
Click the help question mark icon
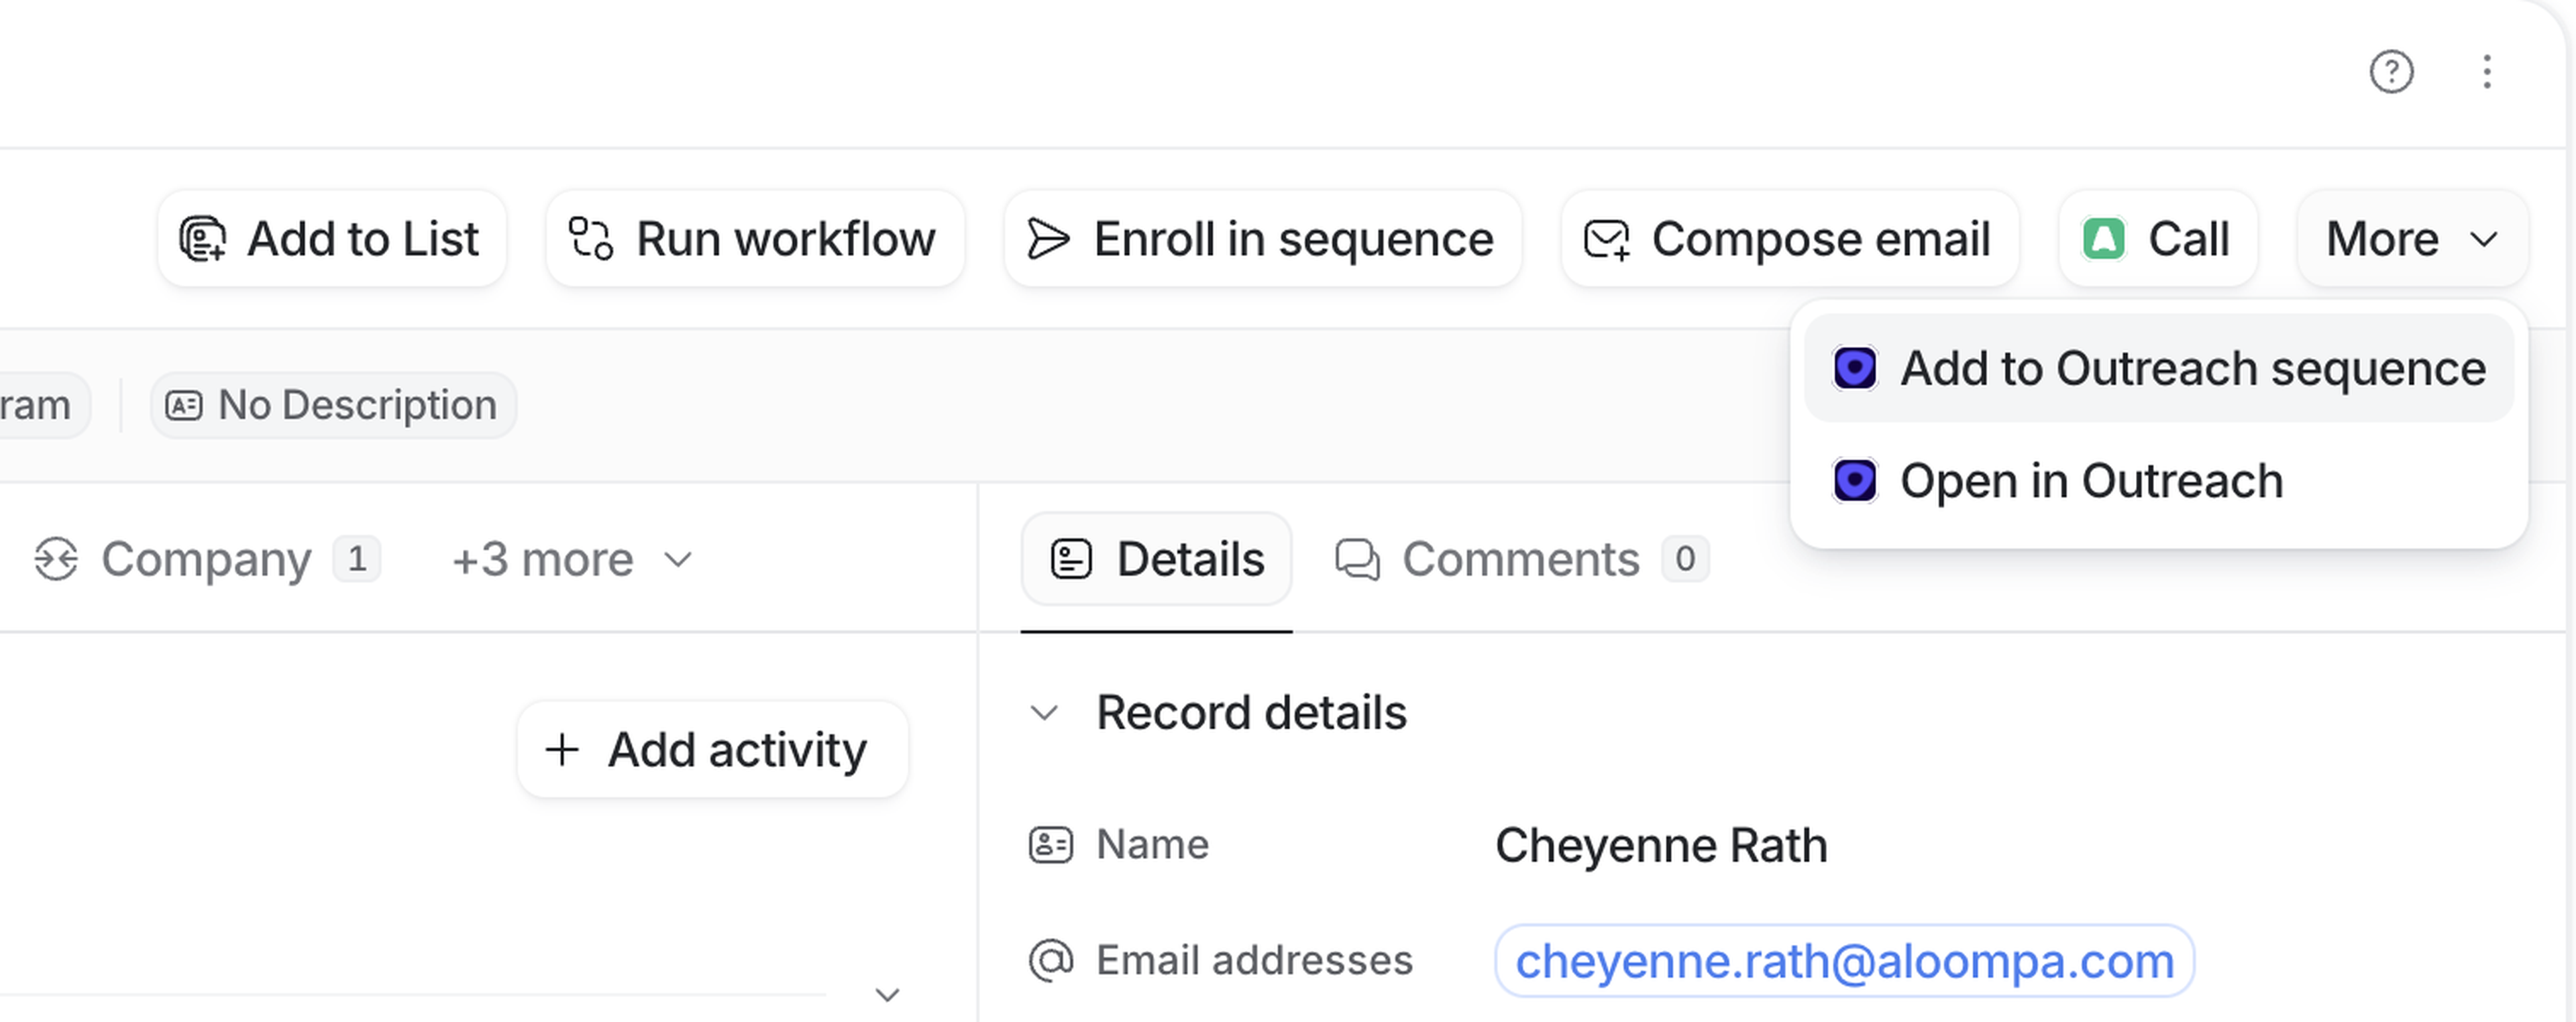(x=2391, y=72)
